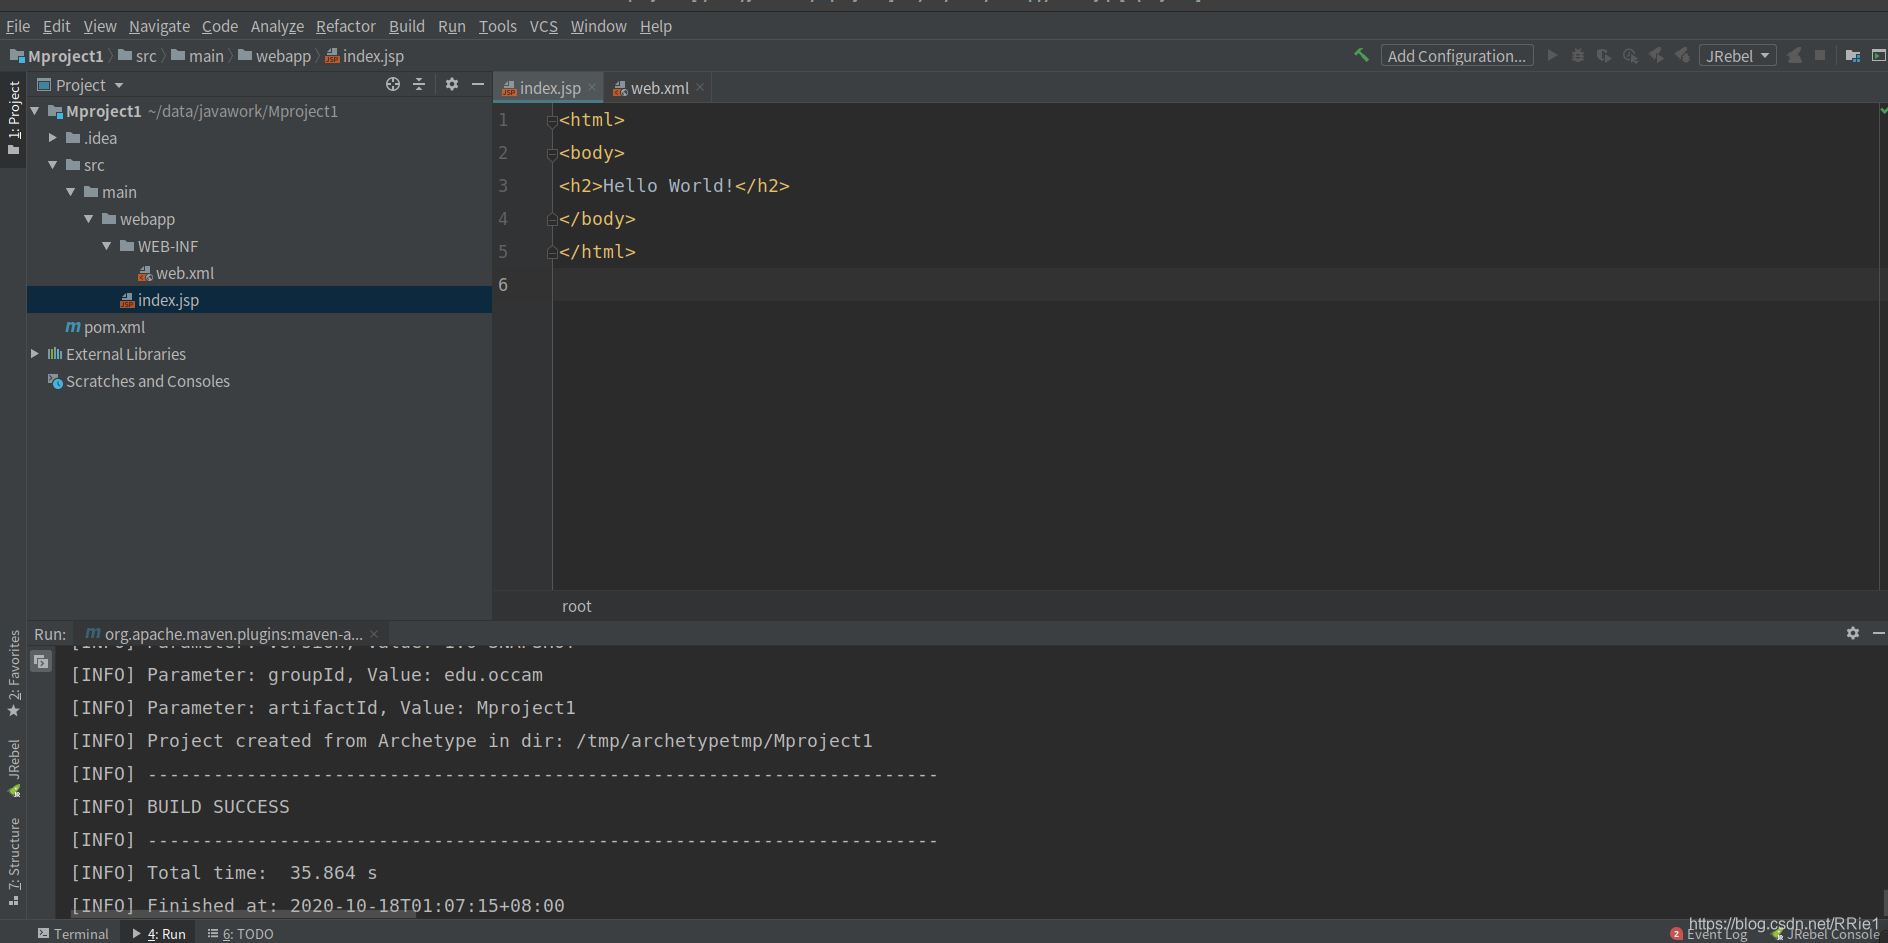Click the locate/scroll from source target icon
The image size is (1888, 943).
(x=393, y=85)
